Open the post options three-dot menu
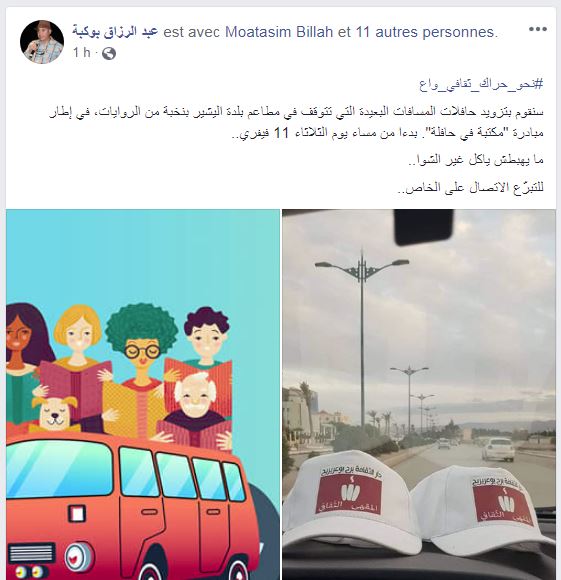 (x=537, y=29)
